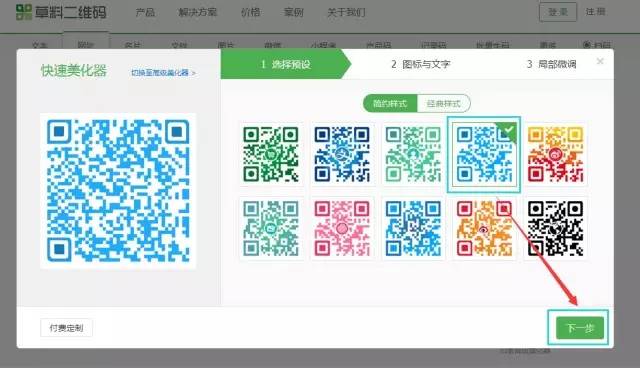The width and height of the screenshot is (640, 368).
Task: Close the 快速美化器 dialog
Action: tap(600, 61)
